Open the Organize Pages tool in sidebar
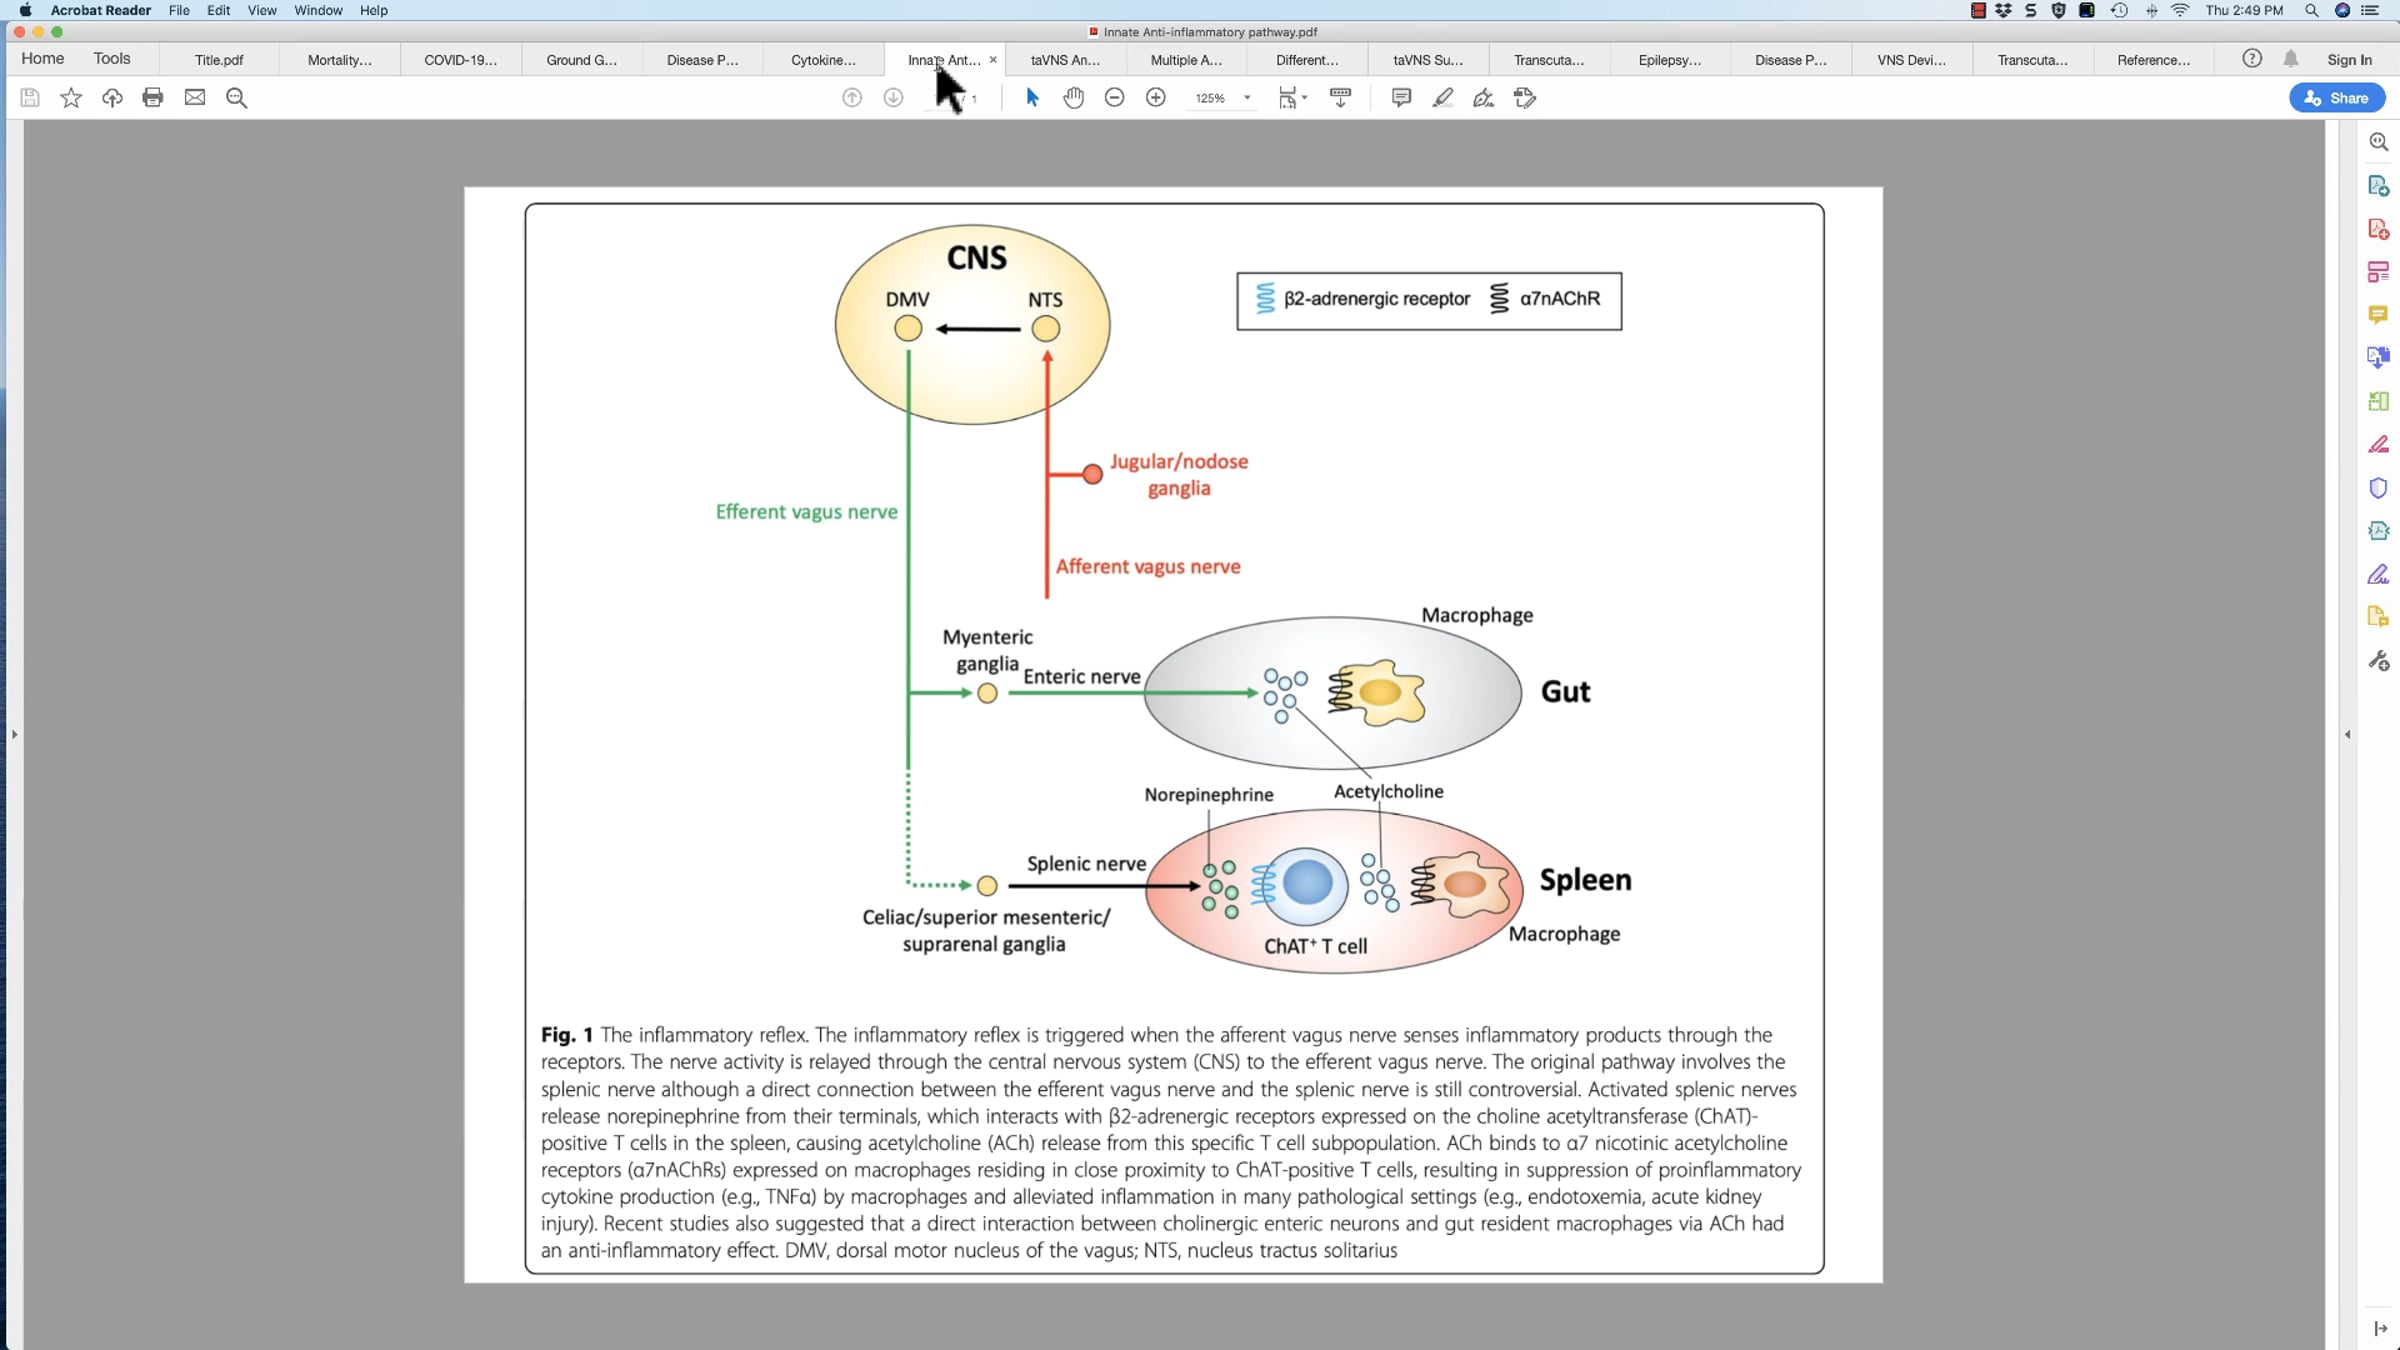This screenshot has height=1350, width=2400. 2379,401
